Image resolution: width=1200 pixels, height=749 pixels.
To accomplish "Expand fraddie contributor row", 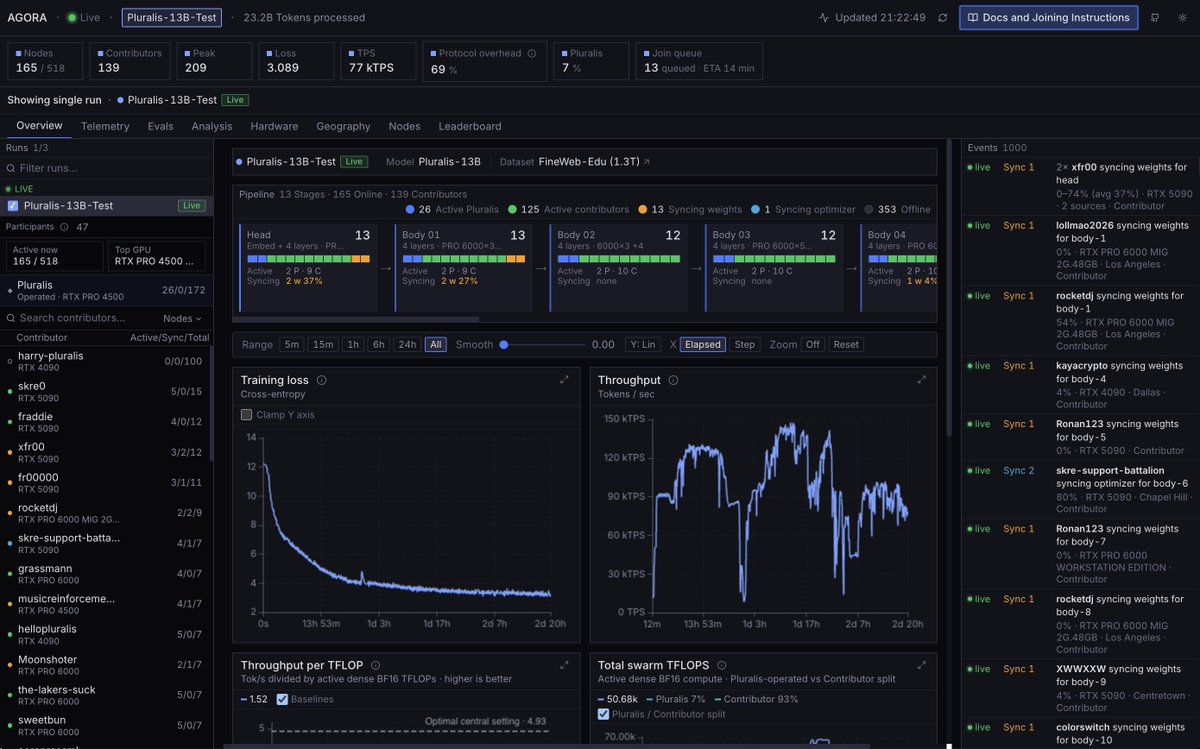I will point(106,421).
